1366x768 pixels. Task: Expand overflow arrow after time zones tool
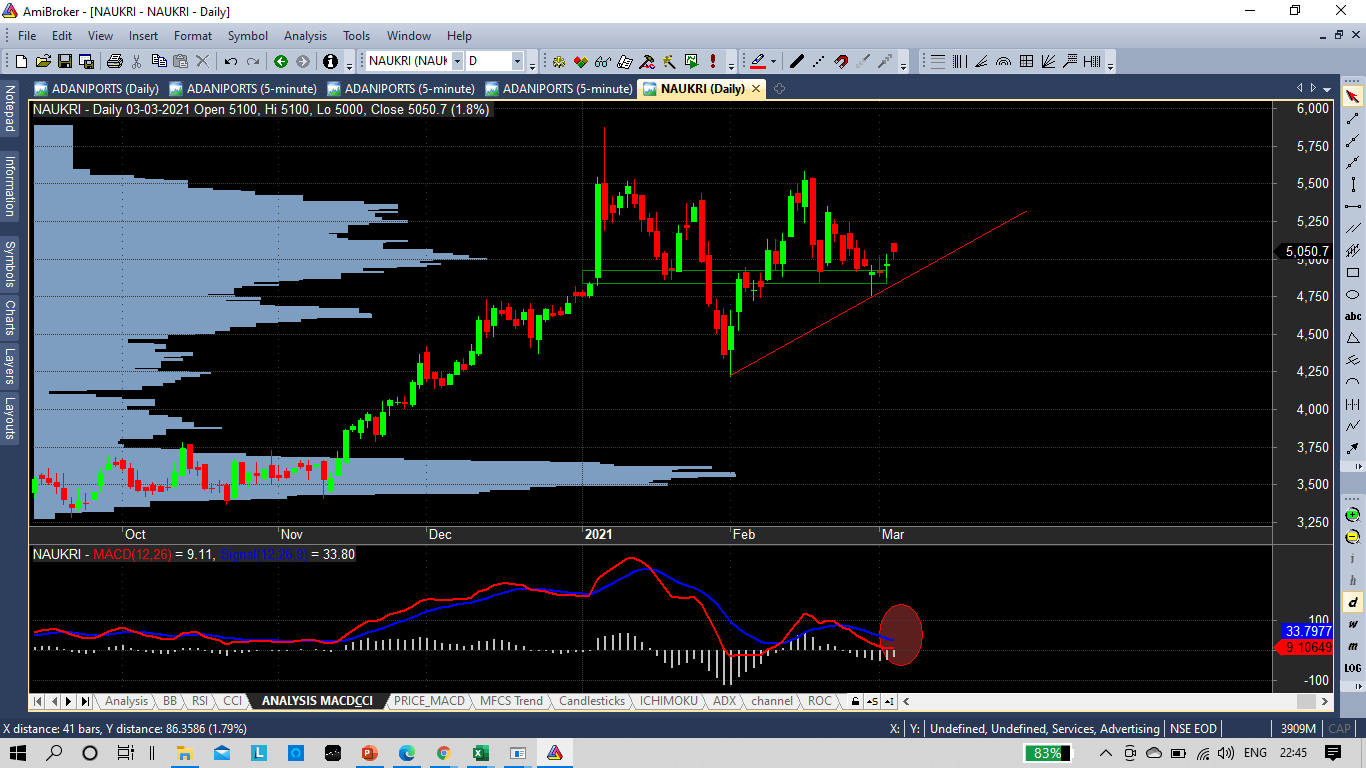point(1110,63)
